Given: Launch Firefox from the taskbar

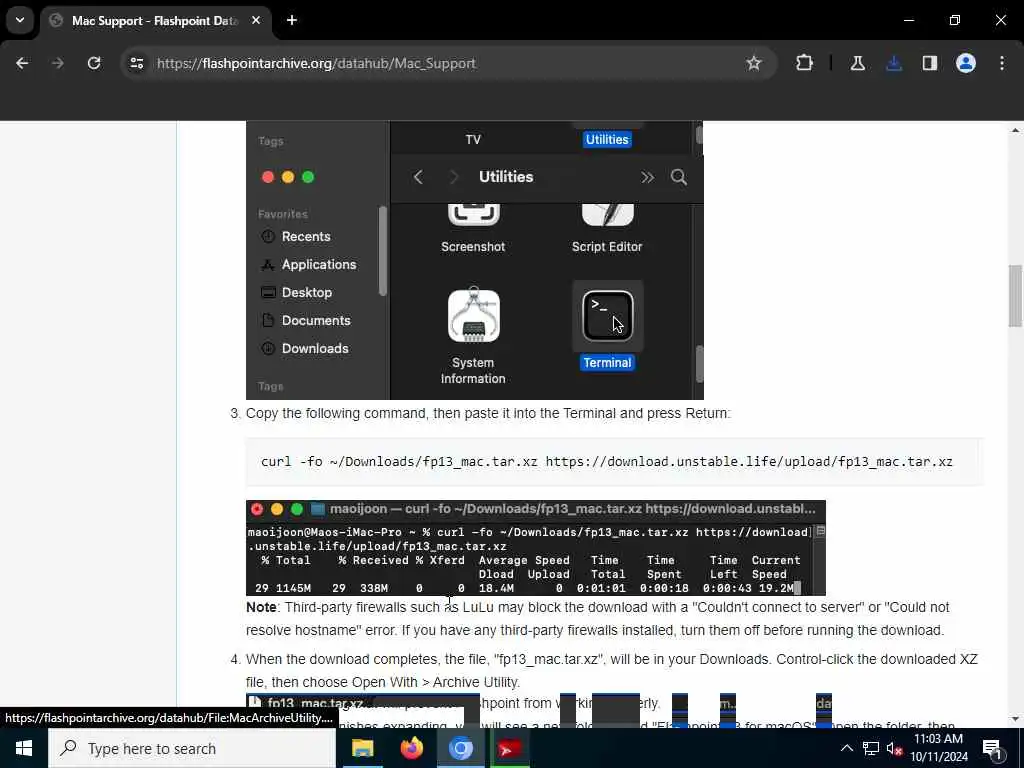Looking at the screenshot, I should [x=411, y=748].
